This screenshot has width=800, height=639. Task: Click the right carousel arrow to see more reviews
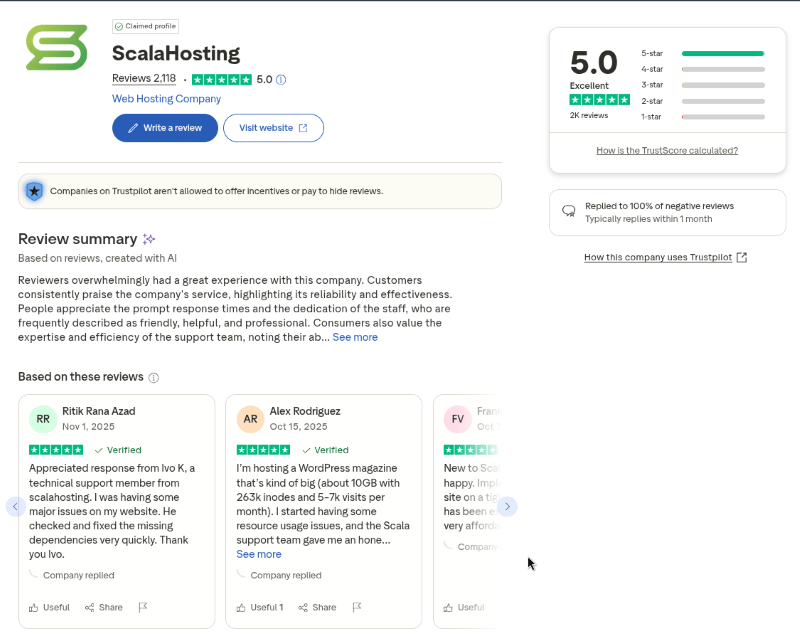(507, 507)
